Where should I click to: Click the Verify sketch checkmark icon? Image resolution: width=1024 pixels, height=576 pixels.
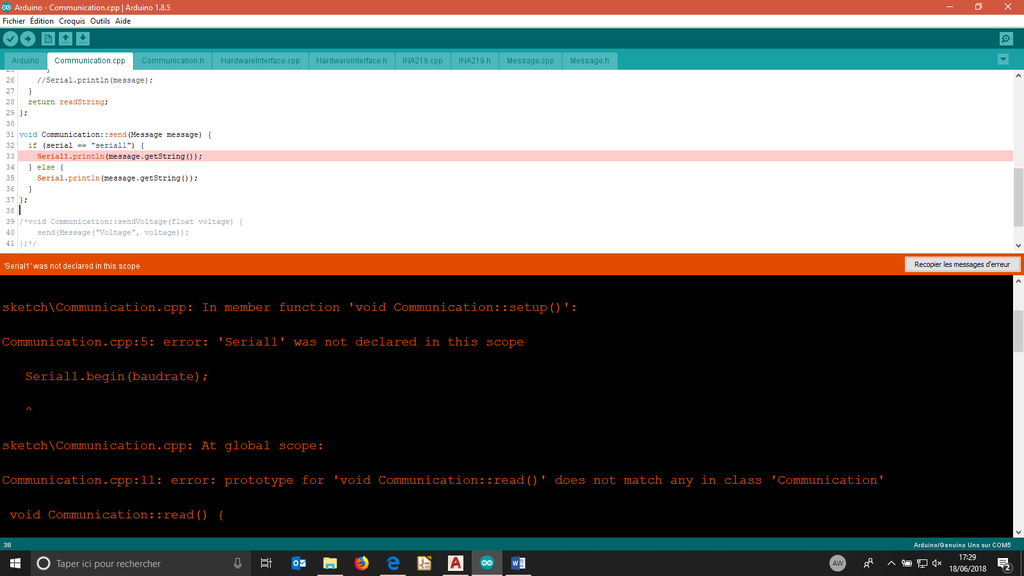pos(10,39)
